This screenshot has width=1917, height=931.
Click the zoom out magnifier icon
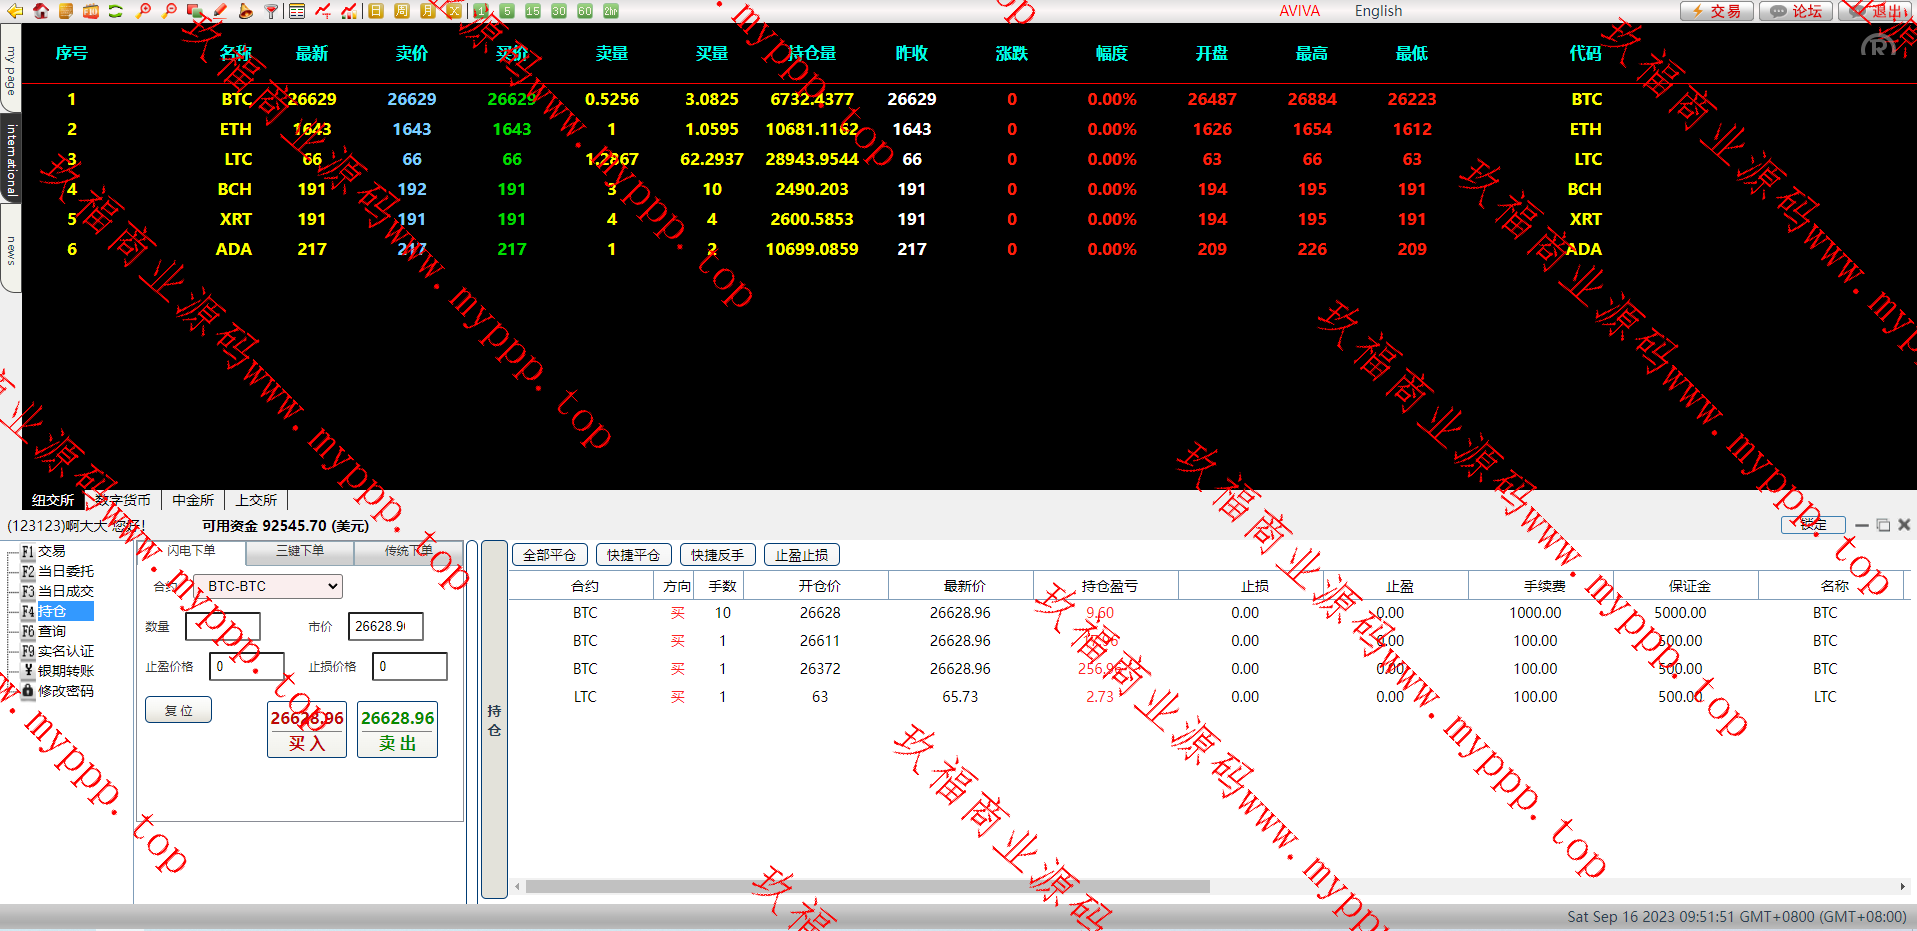tap(169, 11)
